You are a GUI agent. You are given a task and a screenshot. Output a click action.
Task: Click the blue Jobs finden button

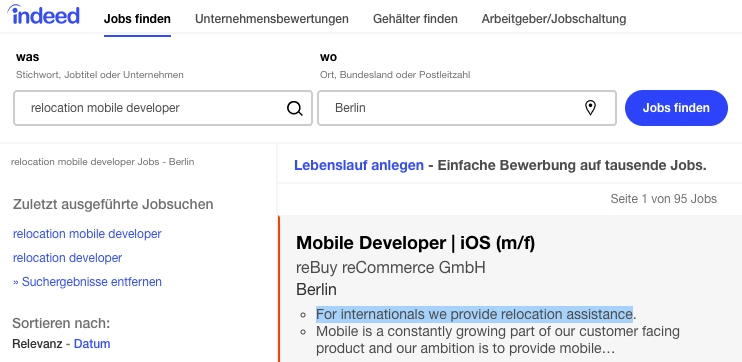[676, 108]
